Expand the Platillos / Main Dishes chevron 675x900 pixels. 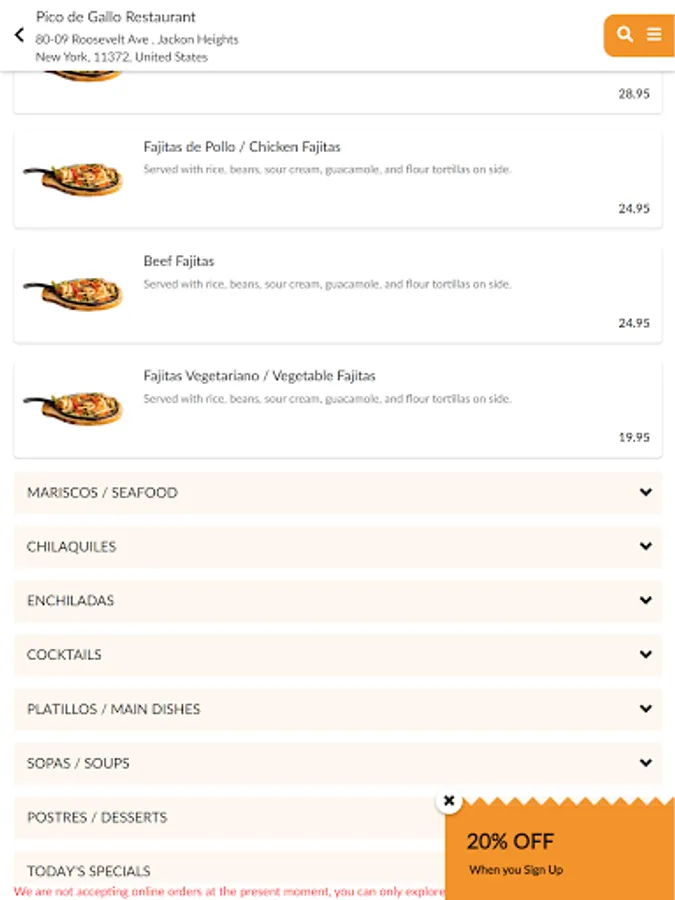(646, 709)
